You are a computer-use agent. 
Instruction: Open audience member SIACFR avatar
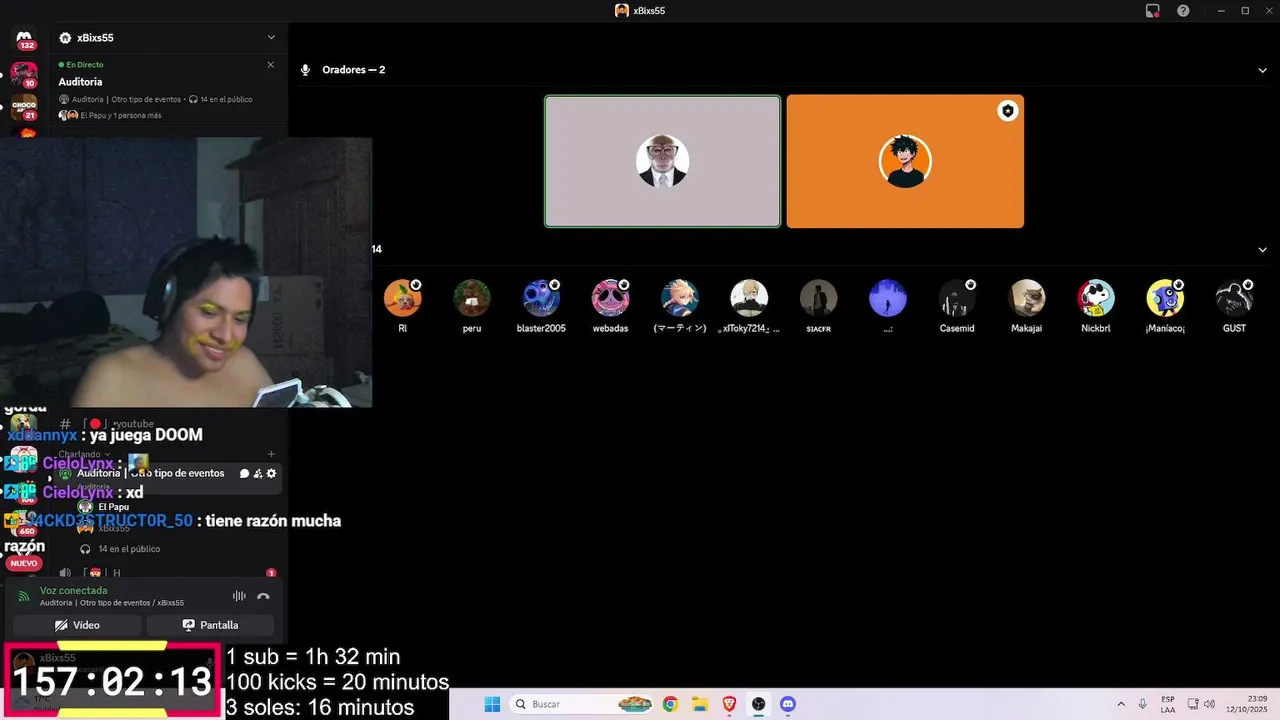(x=818, y=298)
